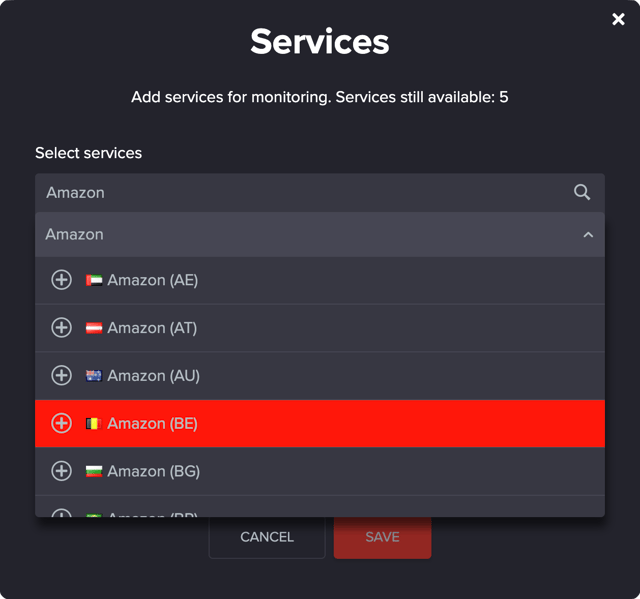Click the search magnifier icon
Viewport: 640px width, 599px height.
[x=582, y=192]
